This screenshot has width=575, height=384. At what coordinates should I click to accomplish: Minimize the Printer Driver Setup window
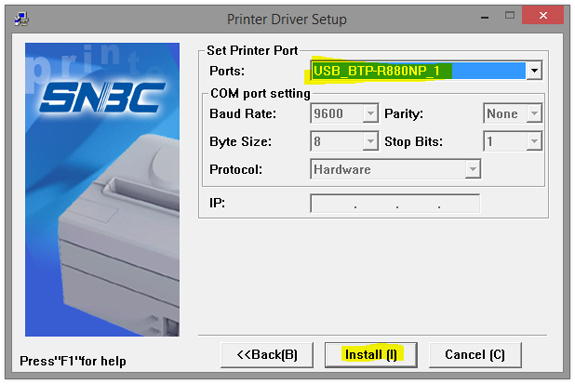[485, 17]
